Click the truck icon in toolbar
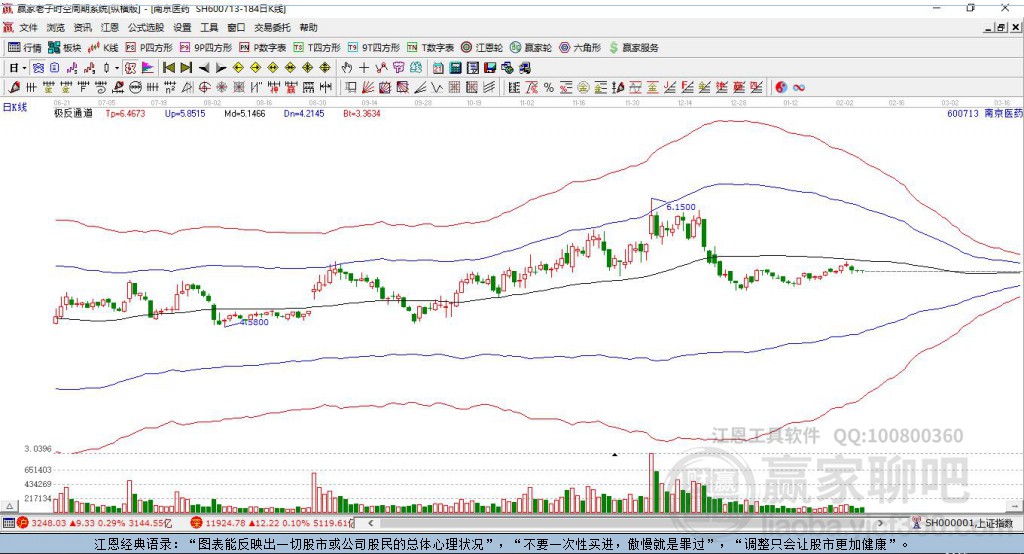The width and height of the screenshot is (1024, 554). [x=524, y=68]
